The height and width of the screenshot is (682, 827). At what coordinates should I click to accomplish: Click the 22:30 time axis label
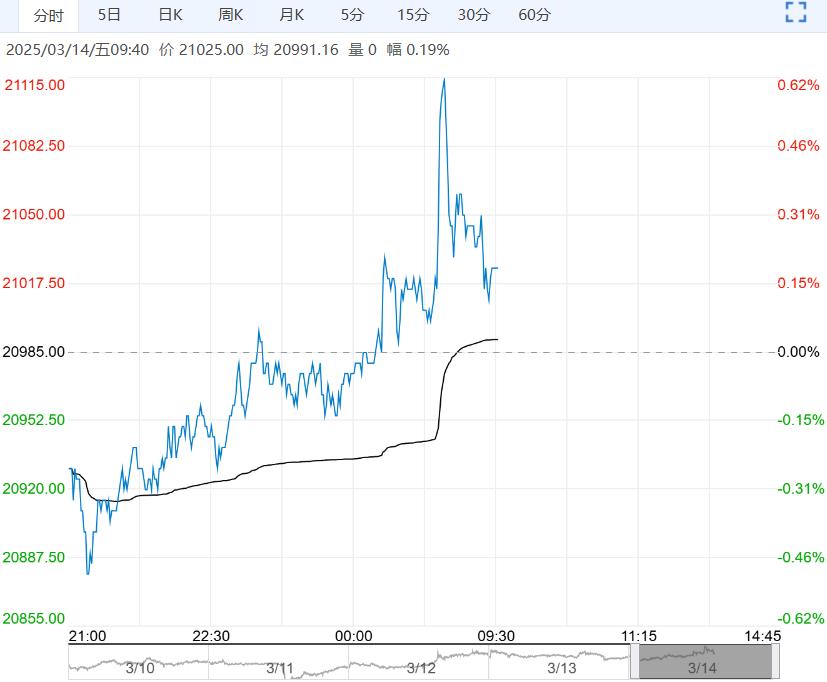click(x=211, y=636)
